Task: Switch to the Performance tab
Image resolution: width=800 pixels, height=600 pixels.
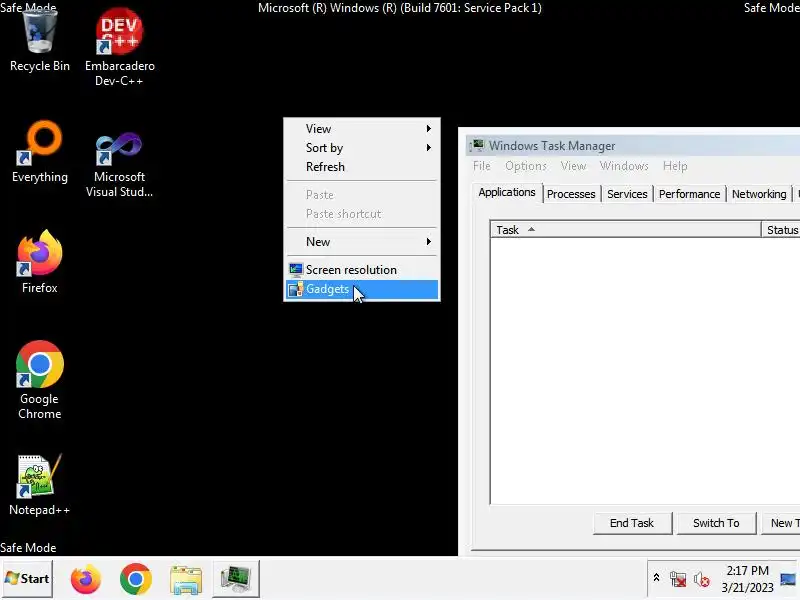Action: pyautogui.click(x=689, y=194)
